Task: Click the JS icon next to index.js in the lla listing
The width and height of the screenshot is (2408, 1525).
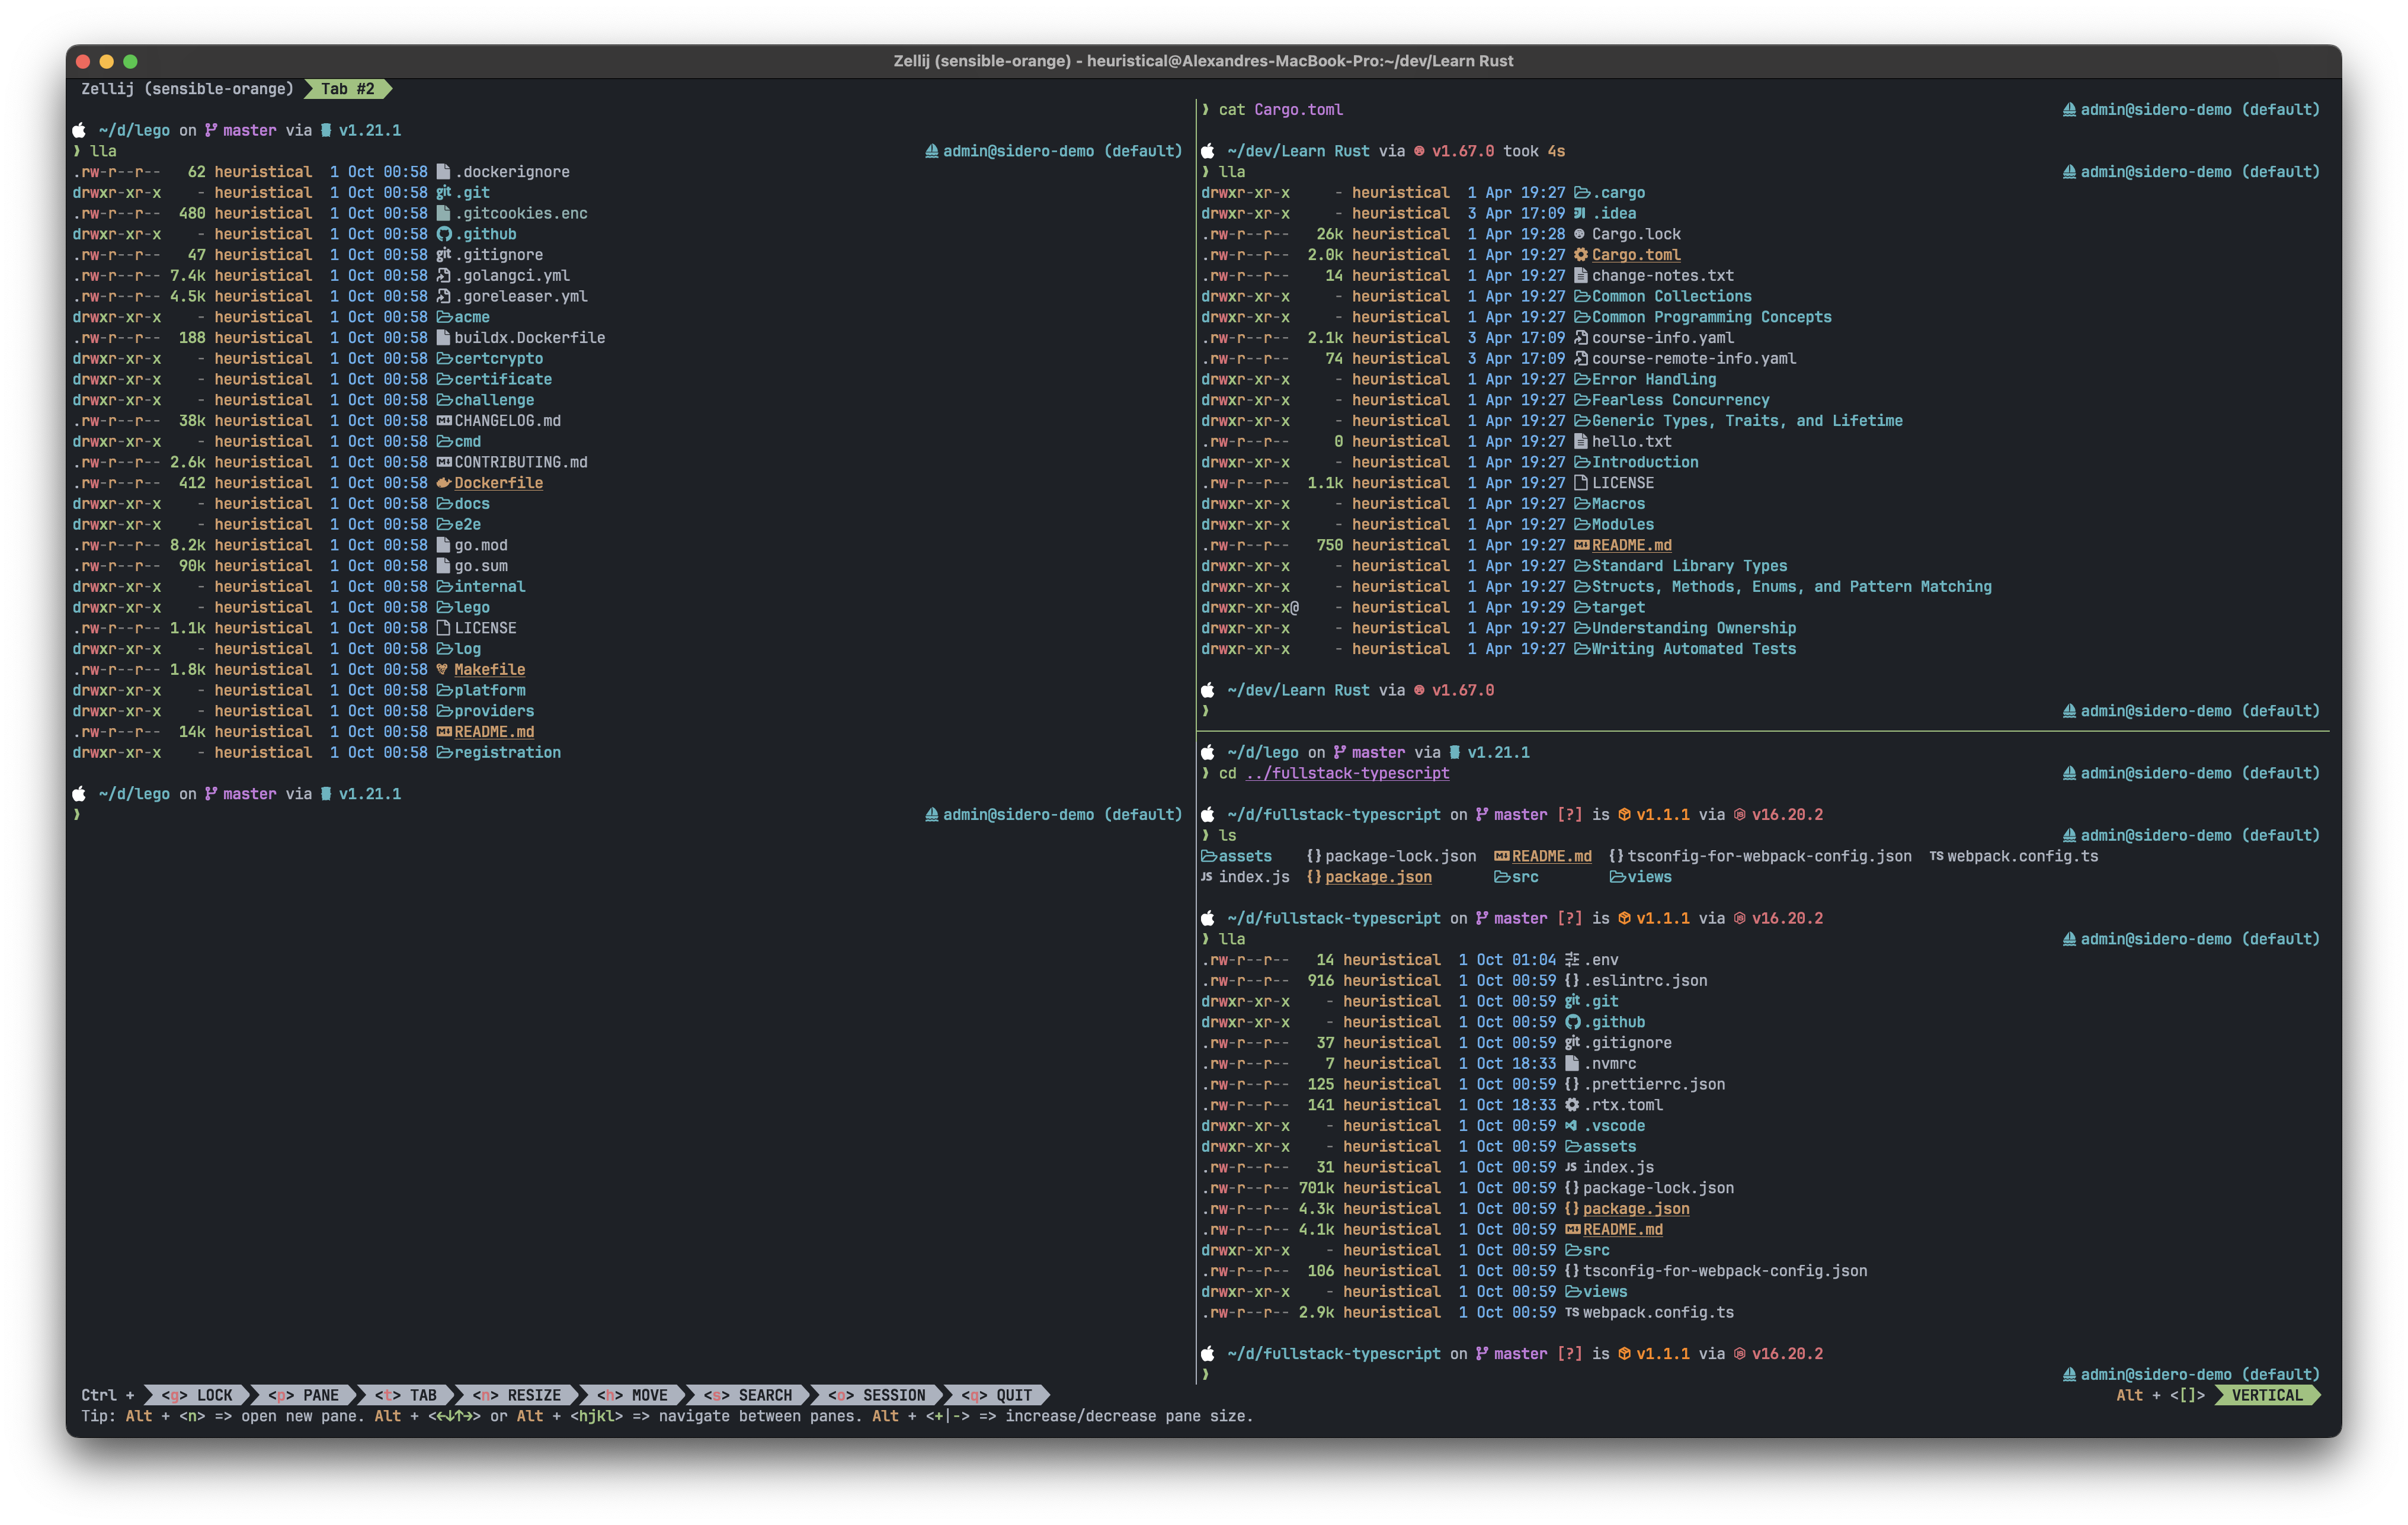Action: pyautogui.click(x=1572, y=1167)
